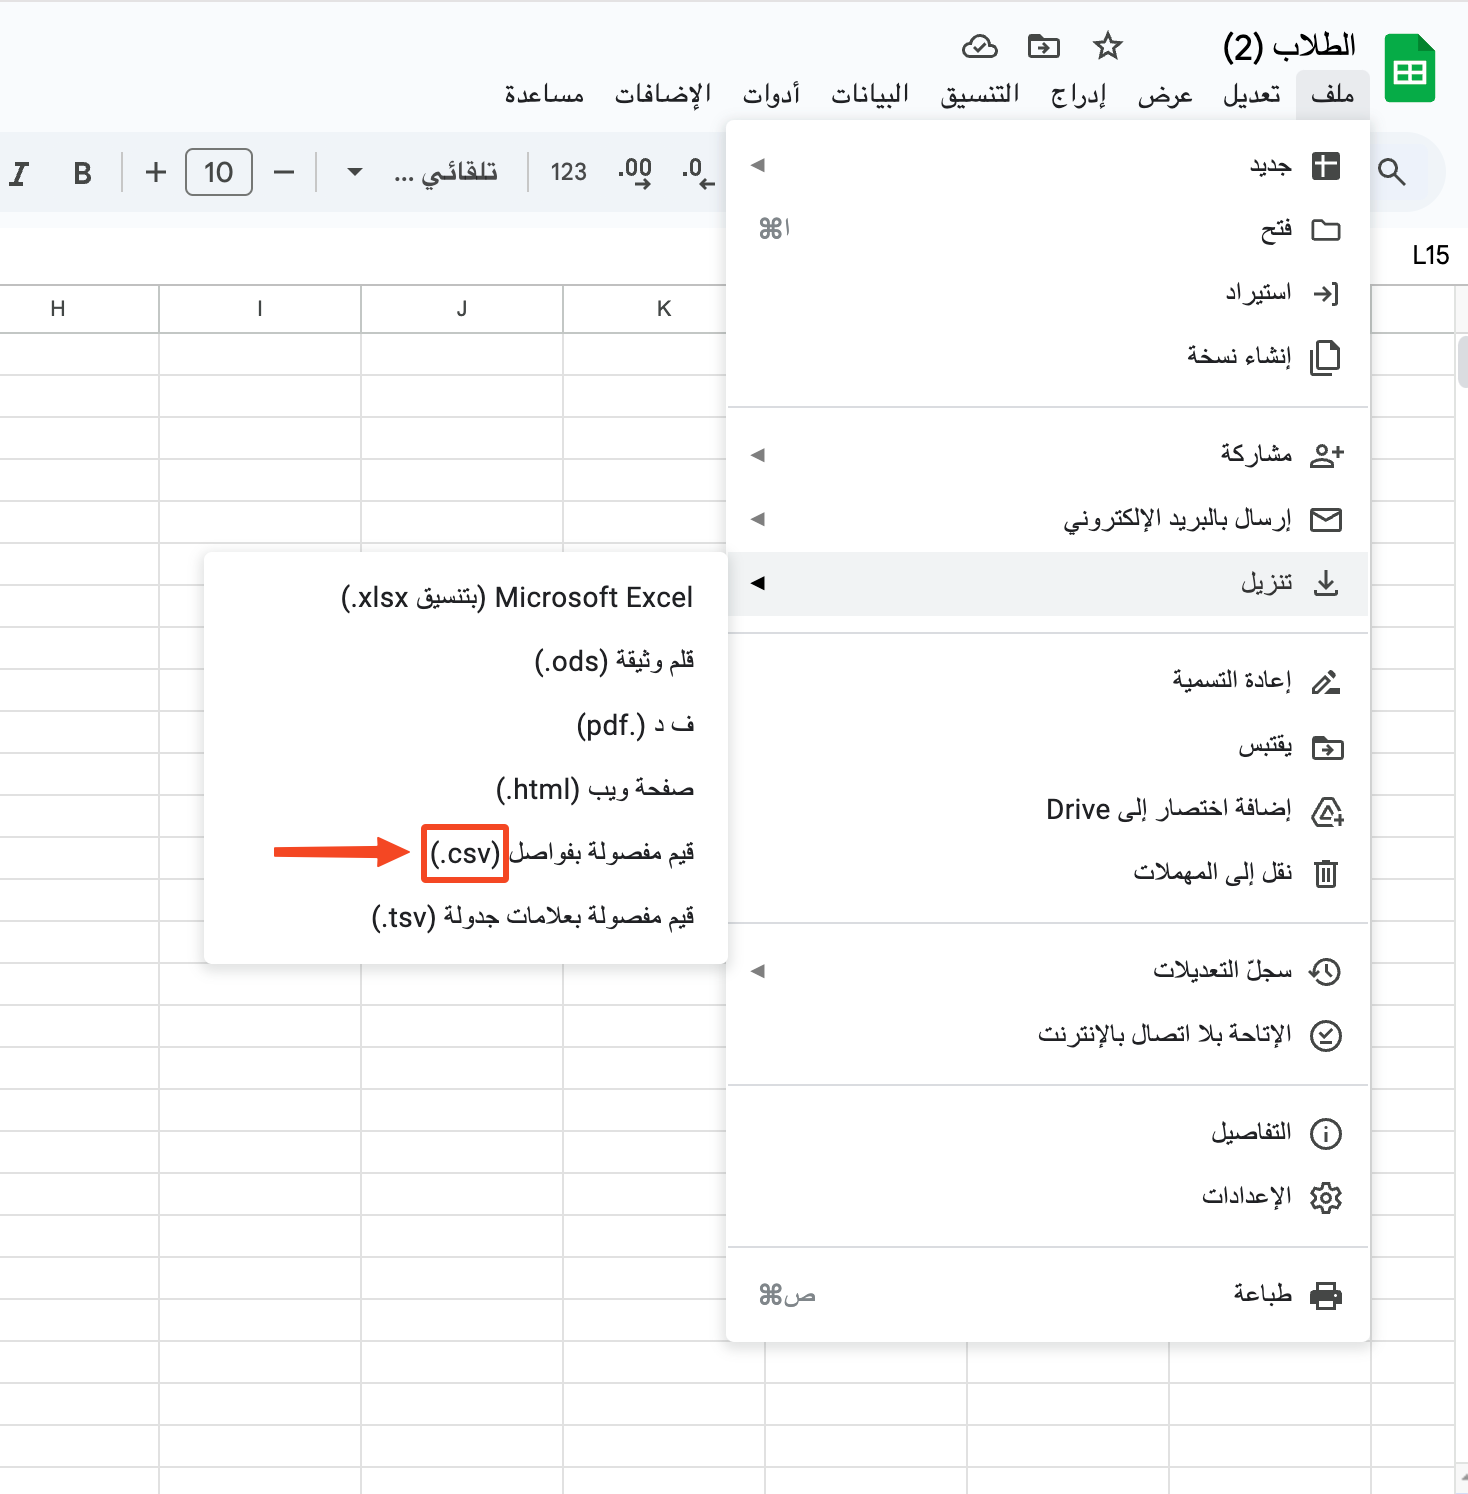
Task: Expand سجلّ التعديلات version history submenu
Action: 1048,971
